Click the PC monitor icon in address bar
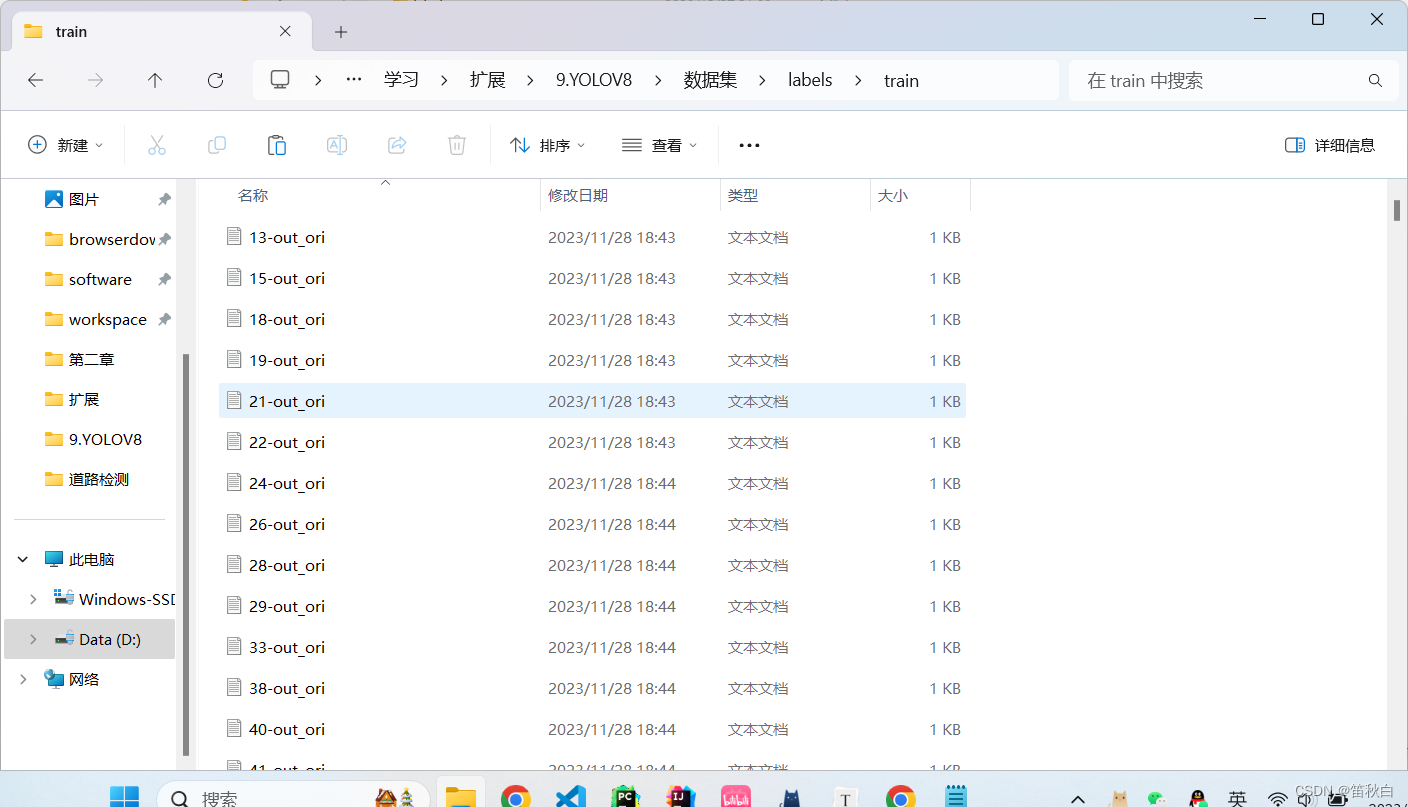This screenshot has width=1408, height=807. [x=280, y=80]
